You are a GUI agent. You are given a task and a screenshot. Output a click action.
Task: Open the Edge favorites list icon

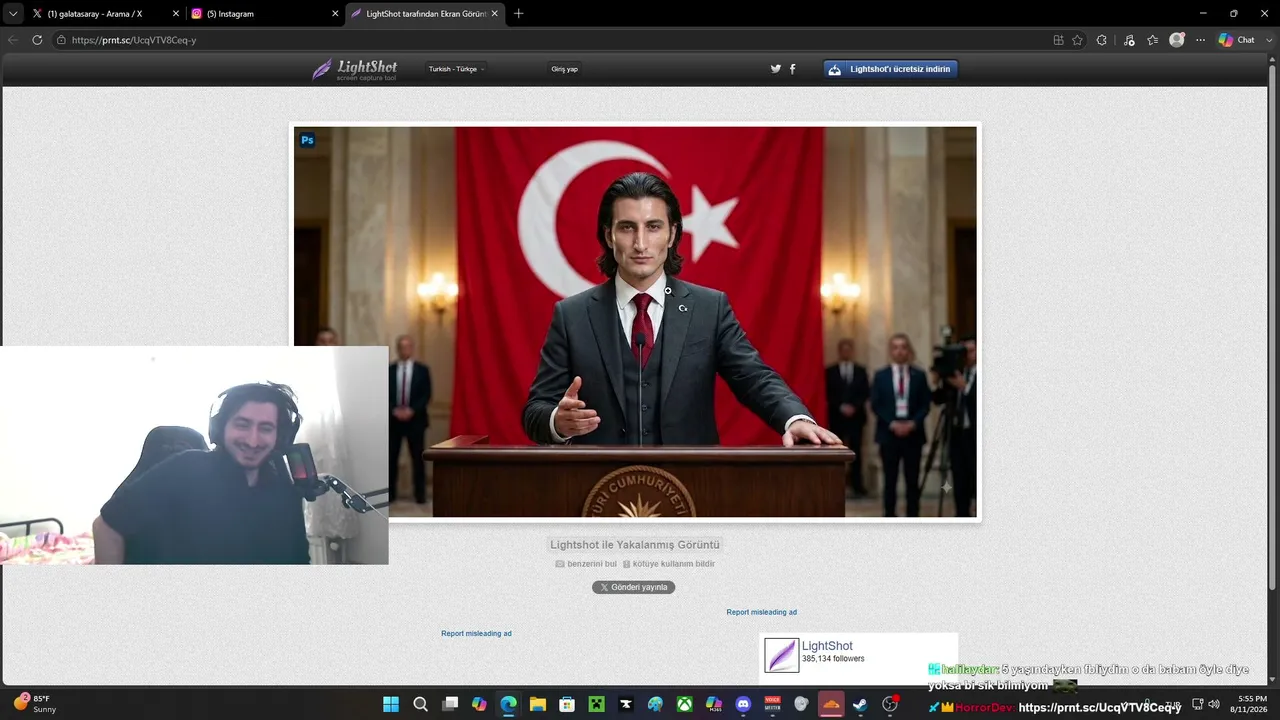1153,40
